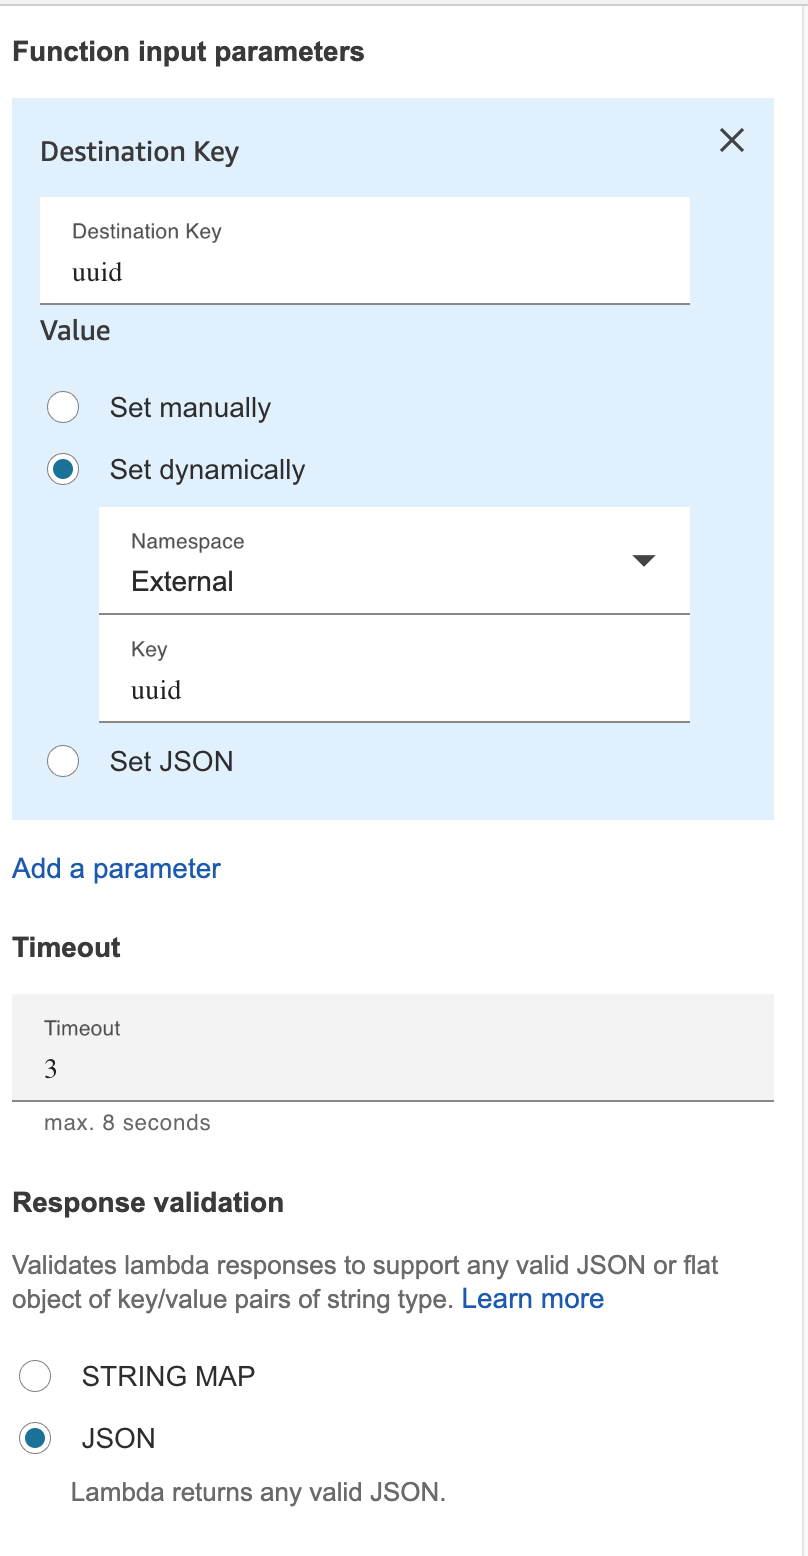Select JSON response validation radio
Image resolution: width=808 pixels, height=1556 pixels.
coord(35,1438)
